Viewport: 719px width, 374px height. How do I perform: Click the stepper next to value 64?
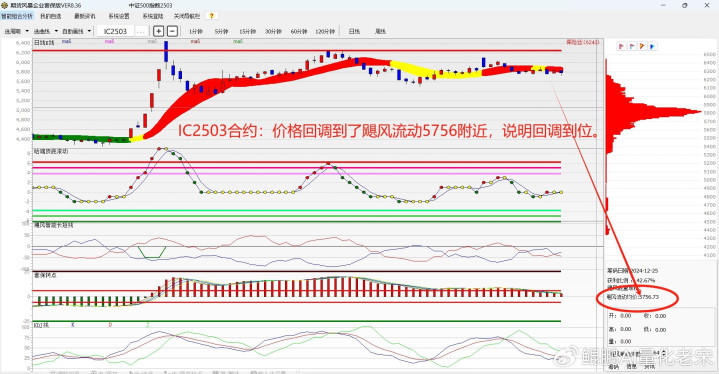pyautogui.click(x=664, y=353)
